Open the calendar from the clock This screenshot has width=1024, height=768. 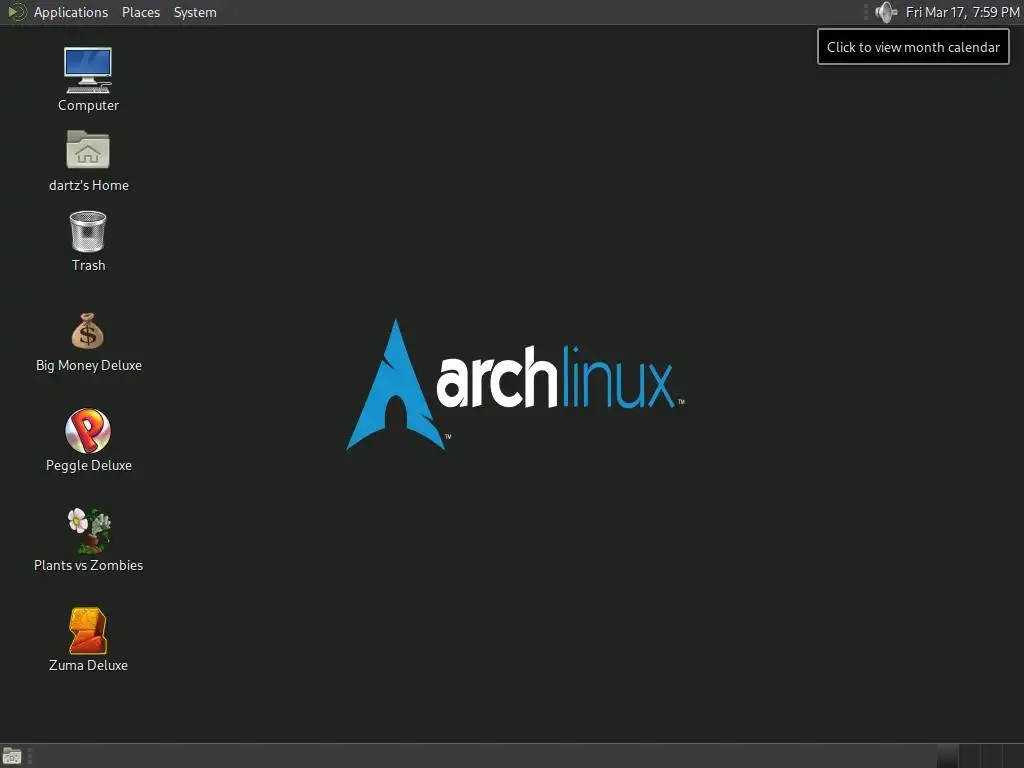coord(962,12)
